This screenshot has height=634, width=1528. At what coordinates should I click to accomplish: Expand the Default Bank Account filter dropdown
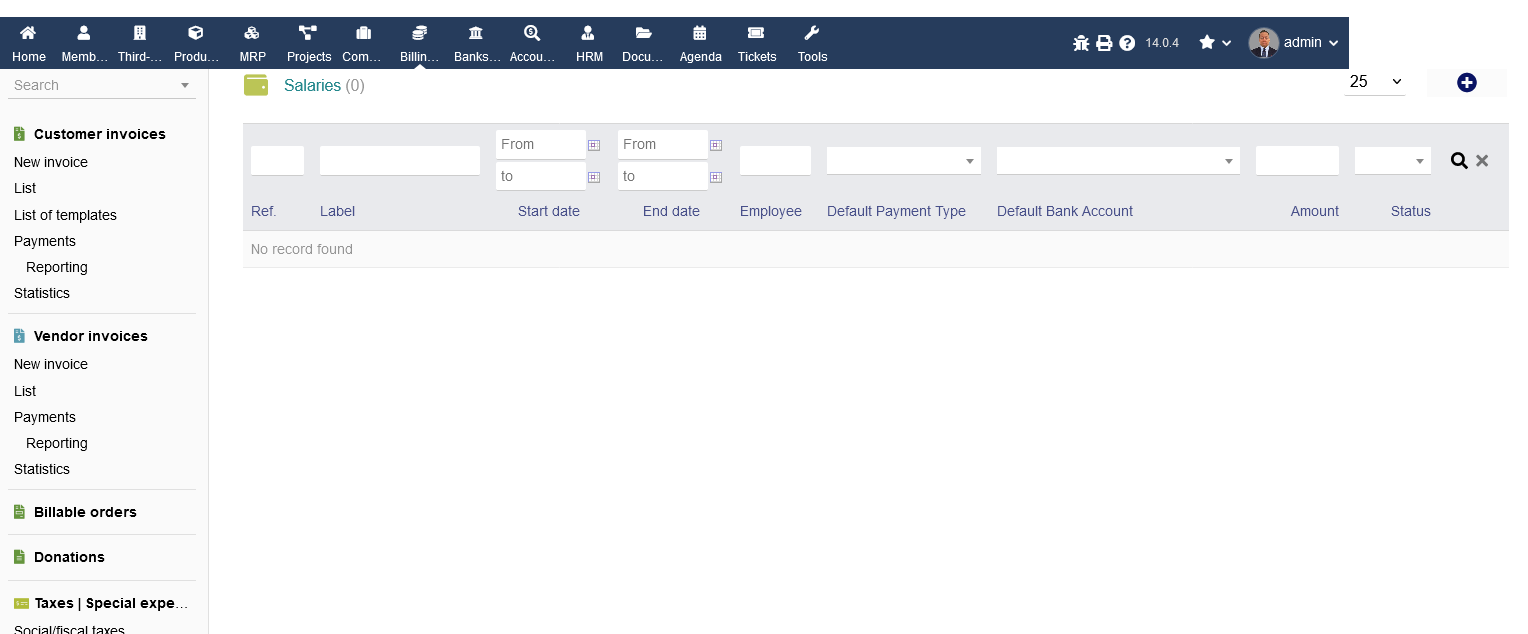[1117, 161]
